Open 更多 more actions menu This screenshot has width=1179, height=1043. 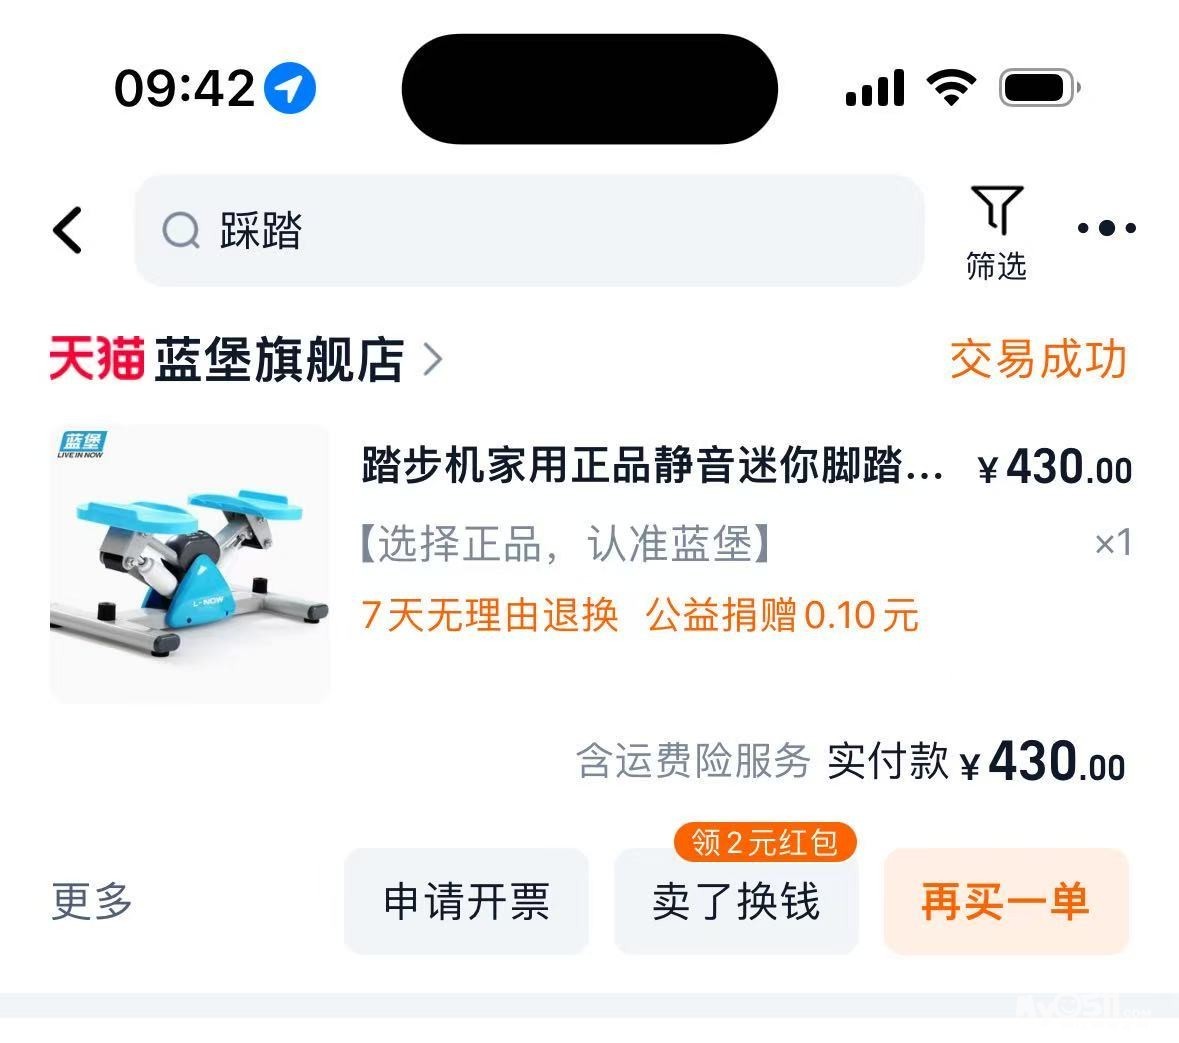click(x=92, y=901)
